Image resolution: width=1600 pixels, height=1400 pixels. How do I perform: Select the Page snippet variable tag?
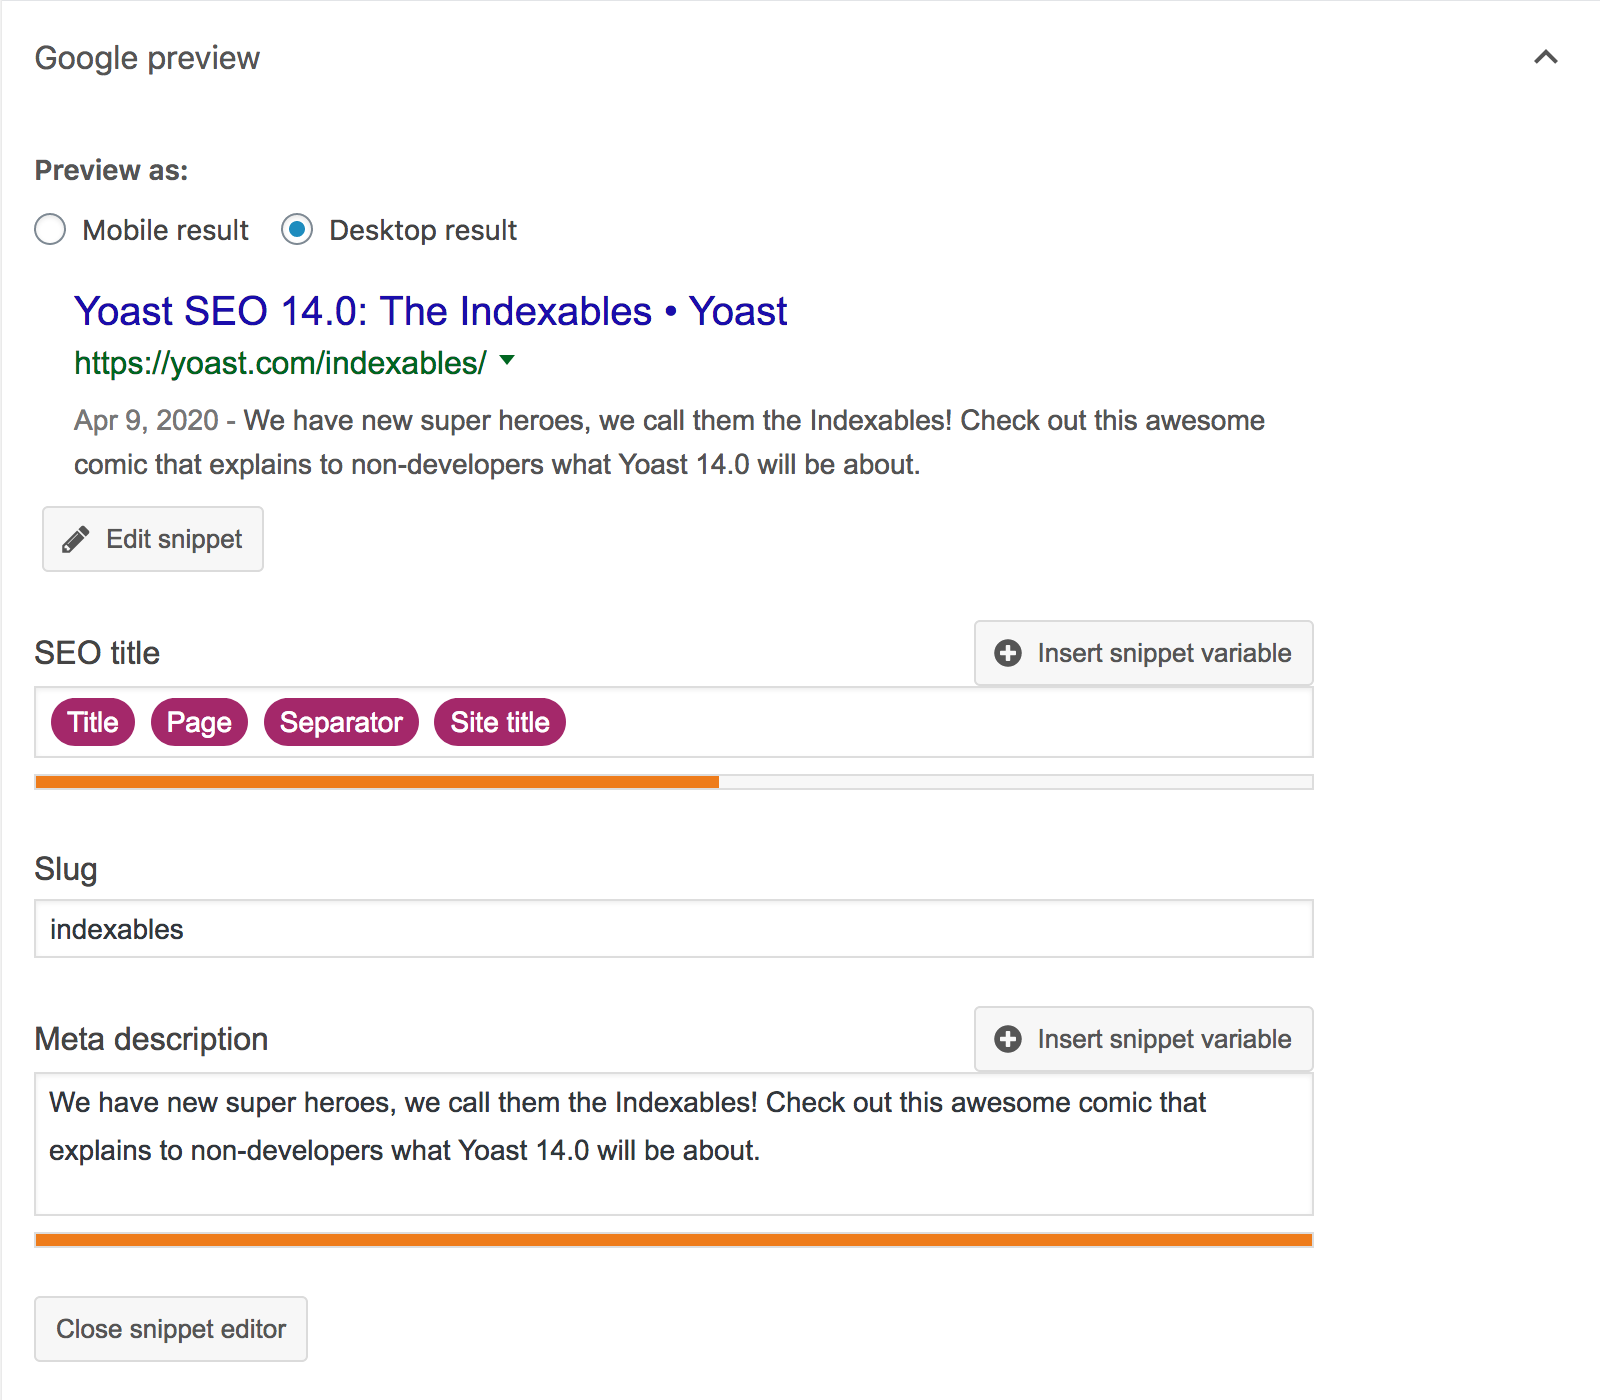[199, 722]
